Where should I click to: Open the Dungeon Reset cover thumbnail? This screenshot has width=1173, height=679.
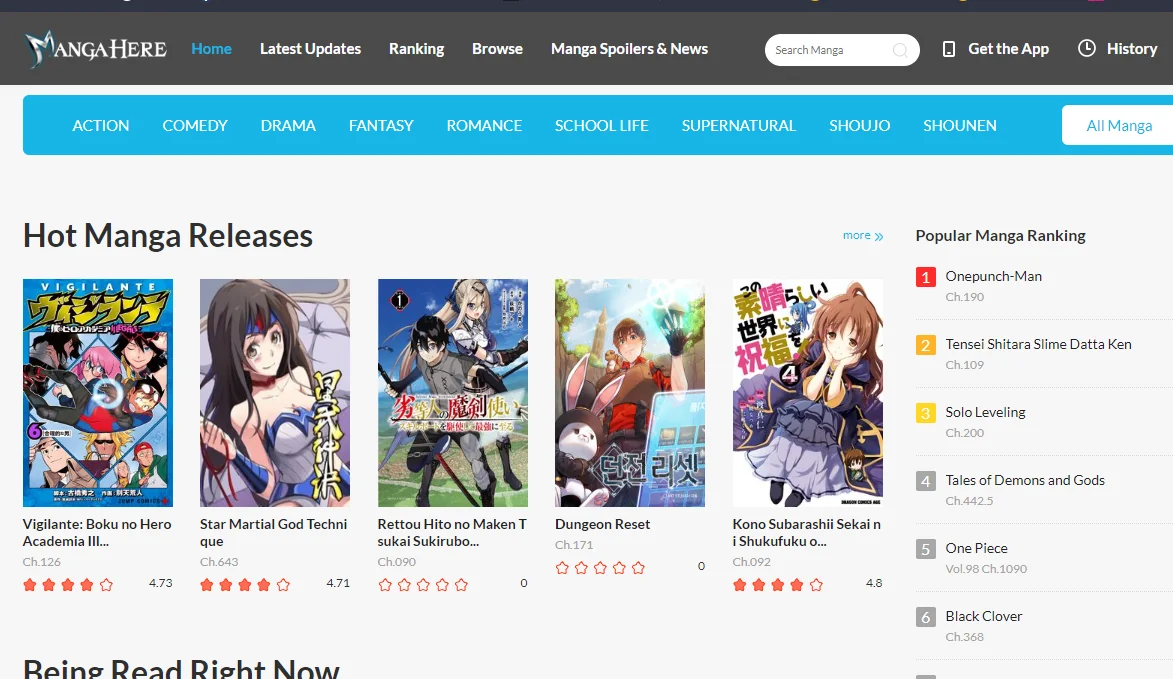pos(629,392)
